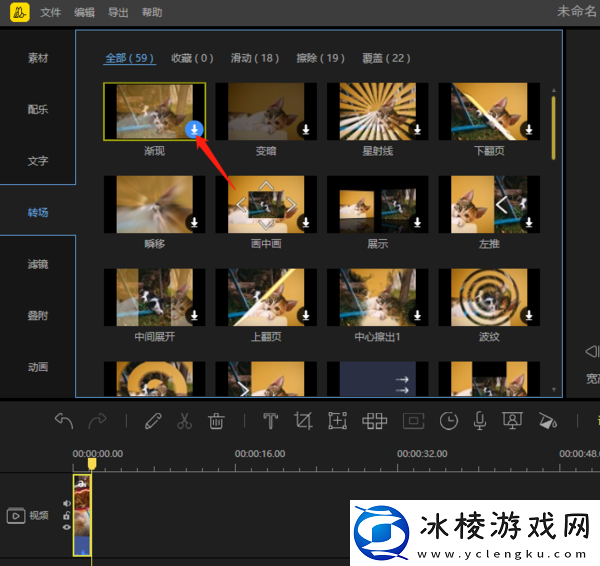600x566 pixels.
Task: Switch to the 叠附 sidebar tab
Action: tap(38, 316)
